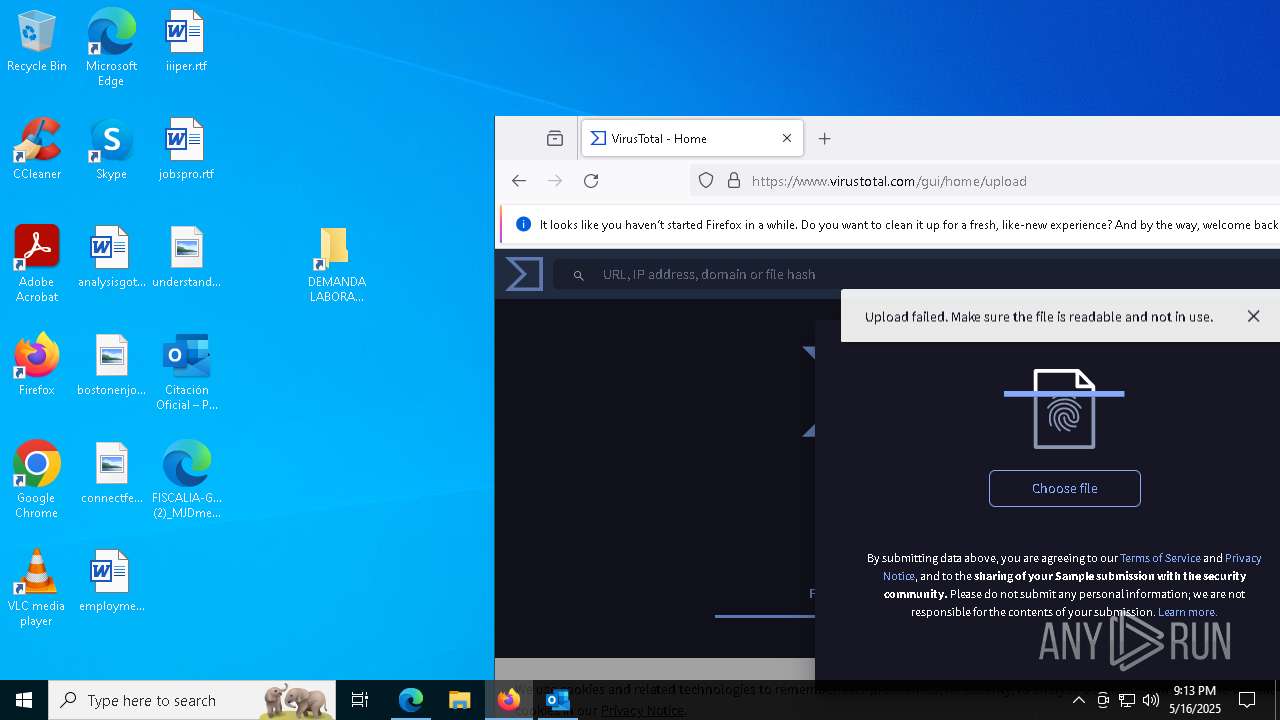Select the DEMANDA LABORA folder on desktop
This screenshot has height=720, width=1280.
point(336,264)
